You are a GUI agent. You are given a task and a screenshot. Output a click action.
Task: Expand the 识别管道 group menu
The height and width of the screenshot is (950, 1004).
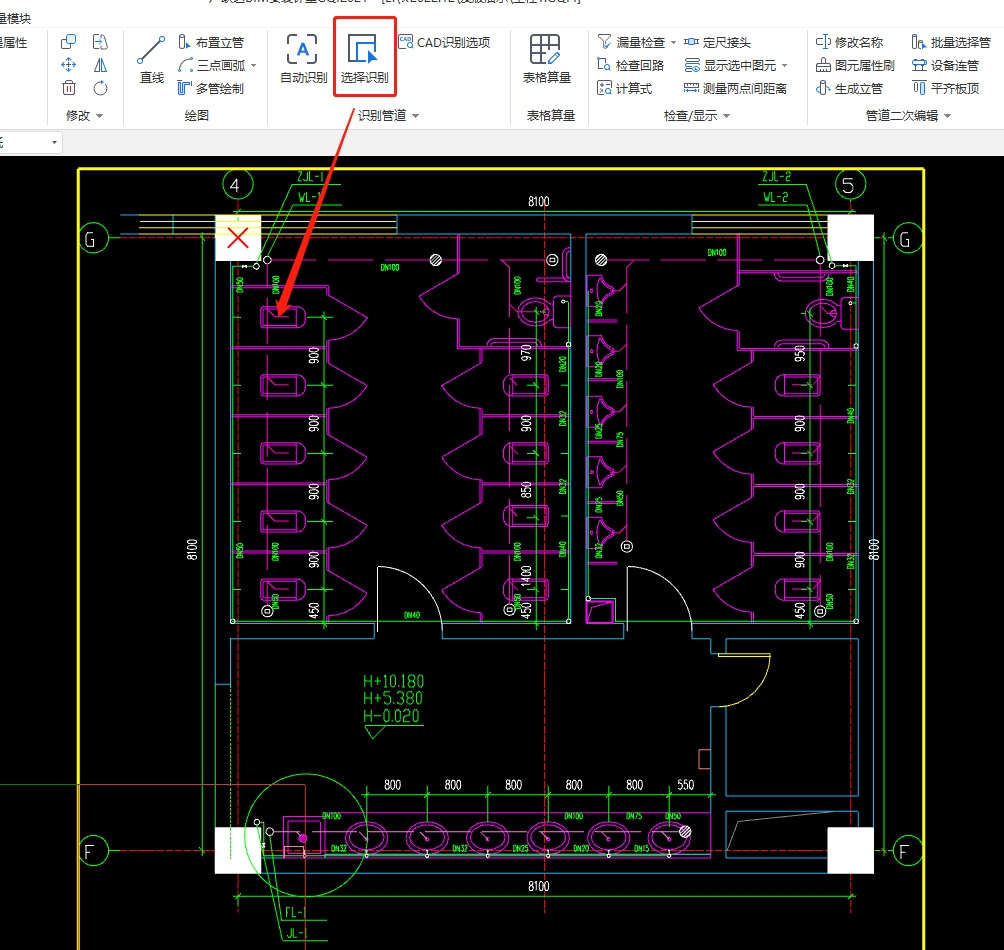(415, 116)
